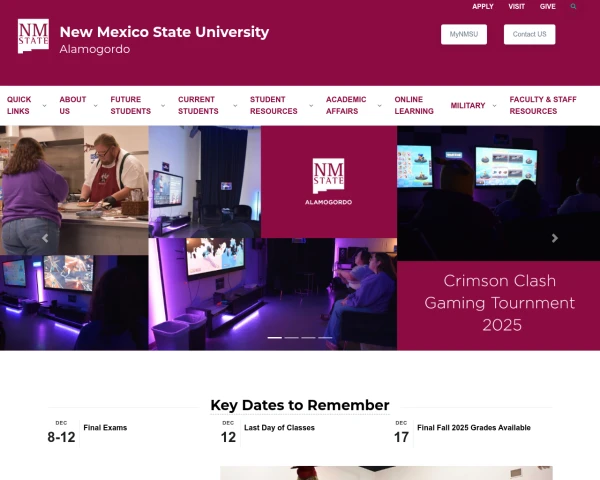Viewport: 600px width, 480px height.
Task: Go to the previous carousel slide
Action: point(45,238)
